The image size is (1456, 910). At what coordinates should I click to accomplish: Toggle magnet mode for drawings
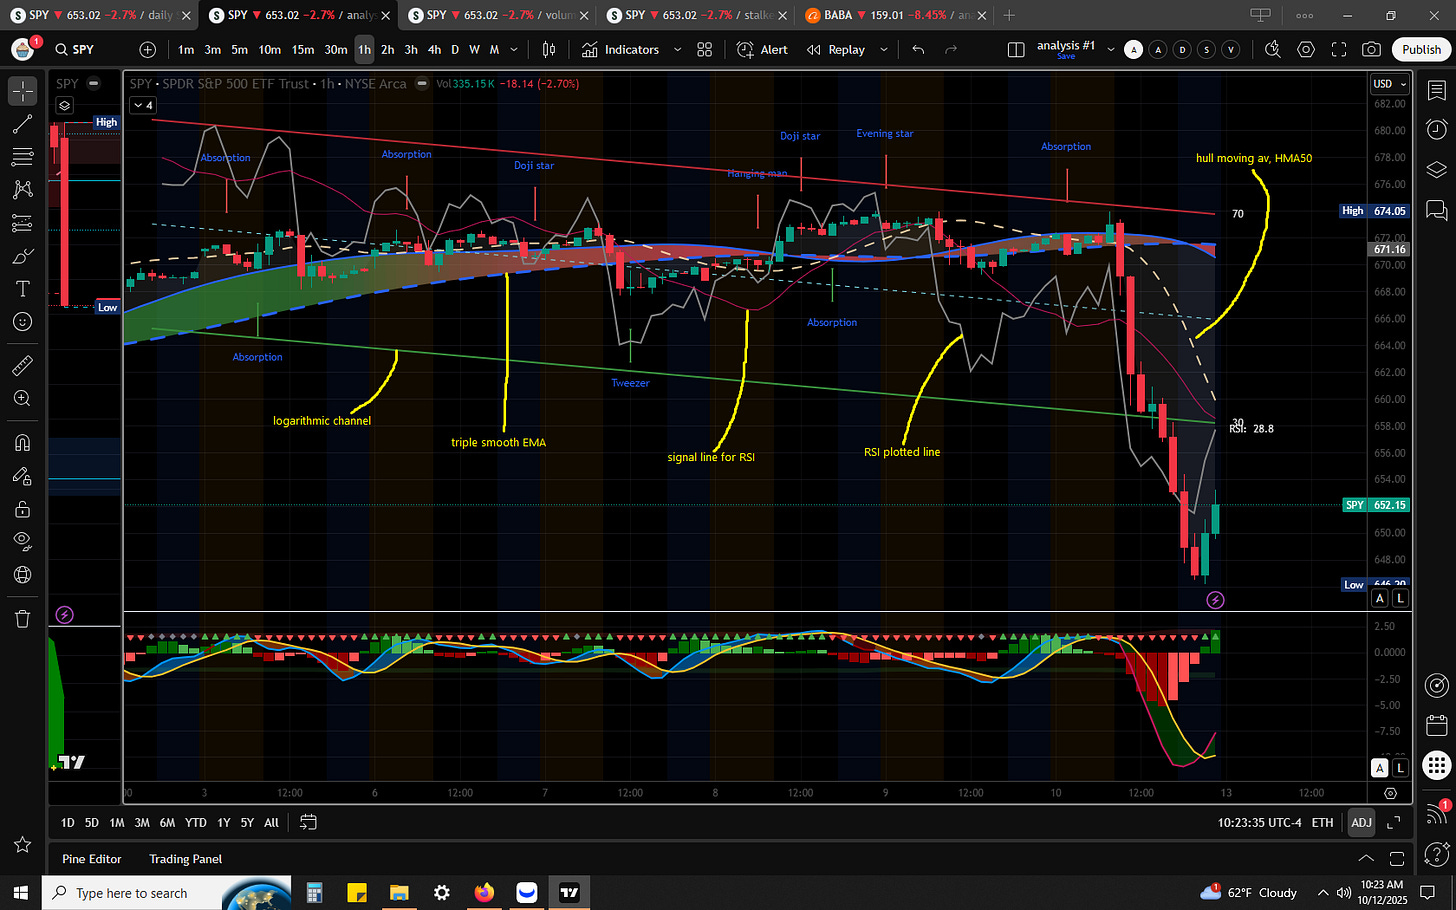22,443
